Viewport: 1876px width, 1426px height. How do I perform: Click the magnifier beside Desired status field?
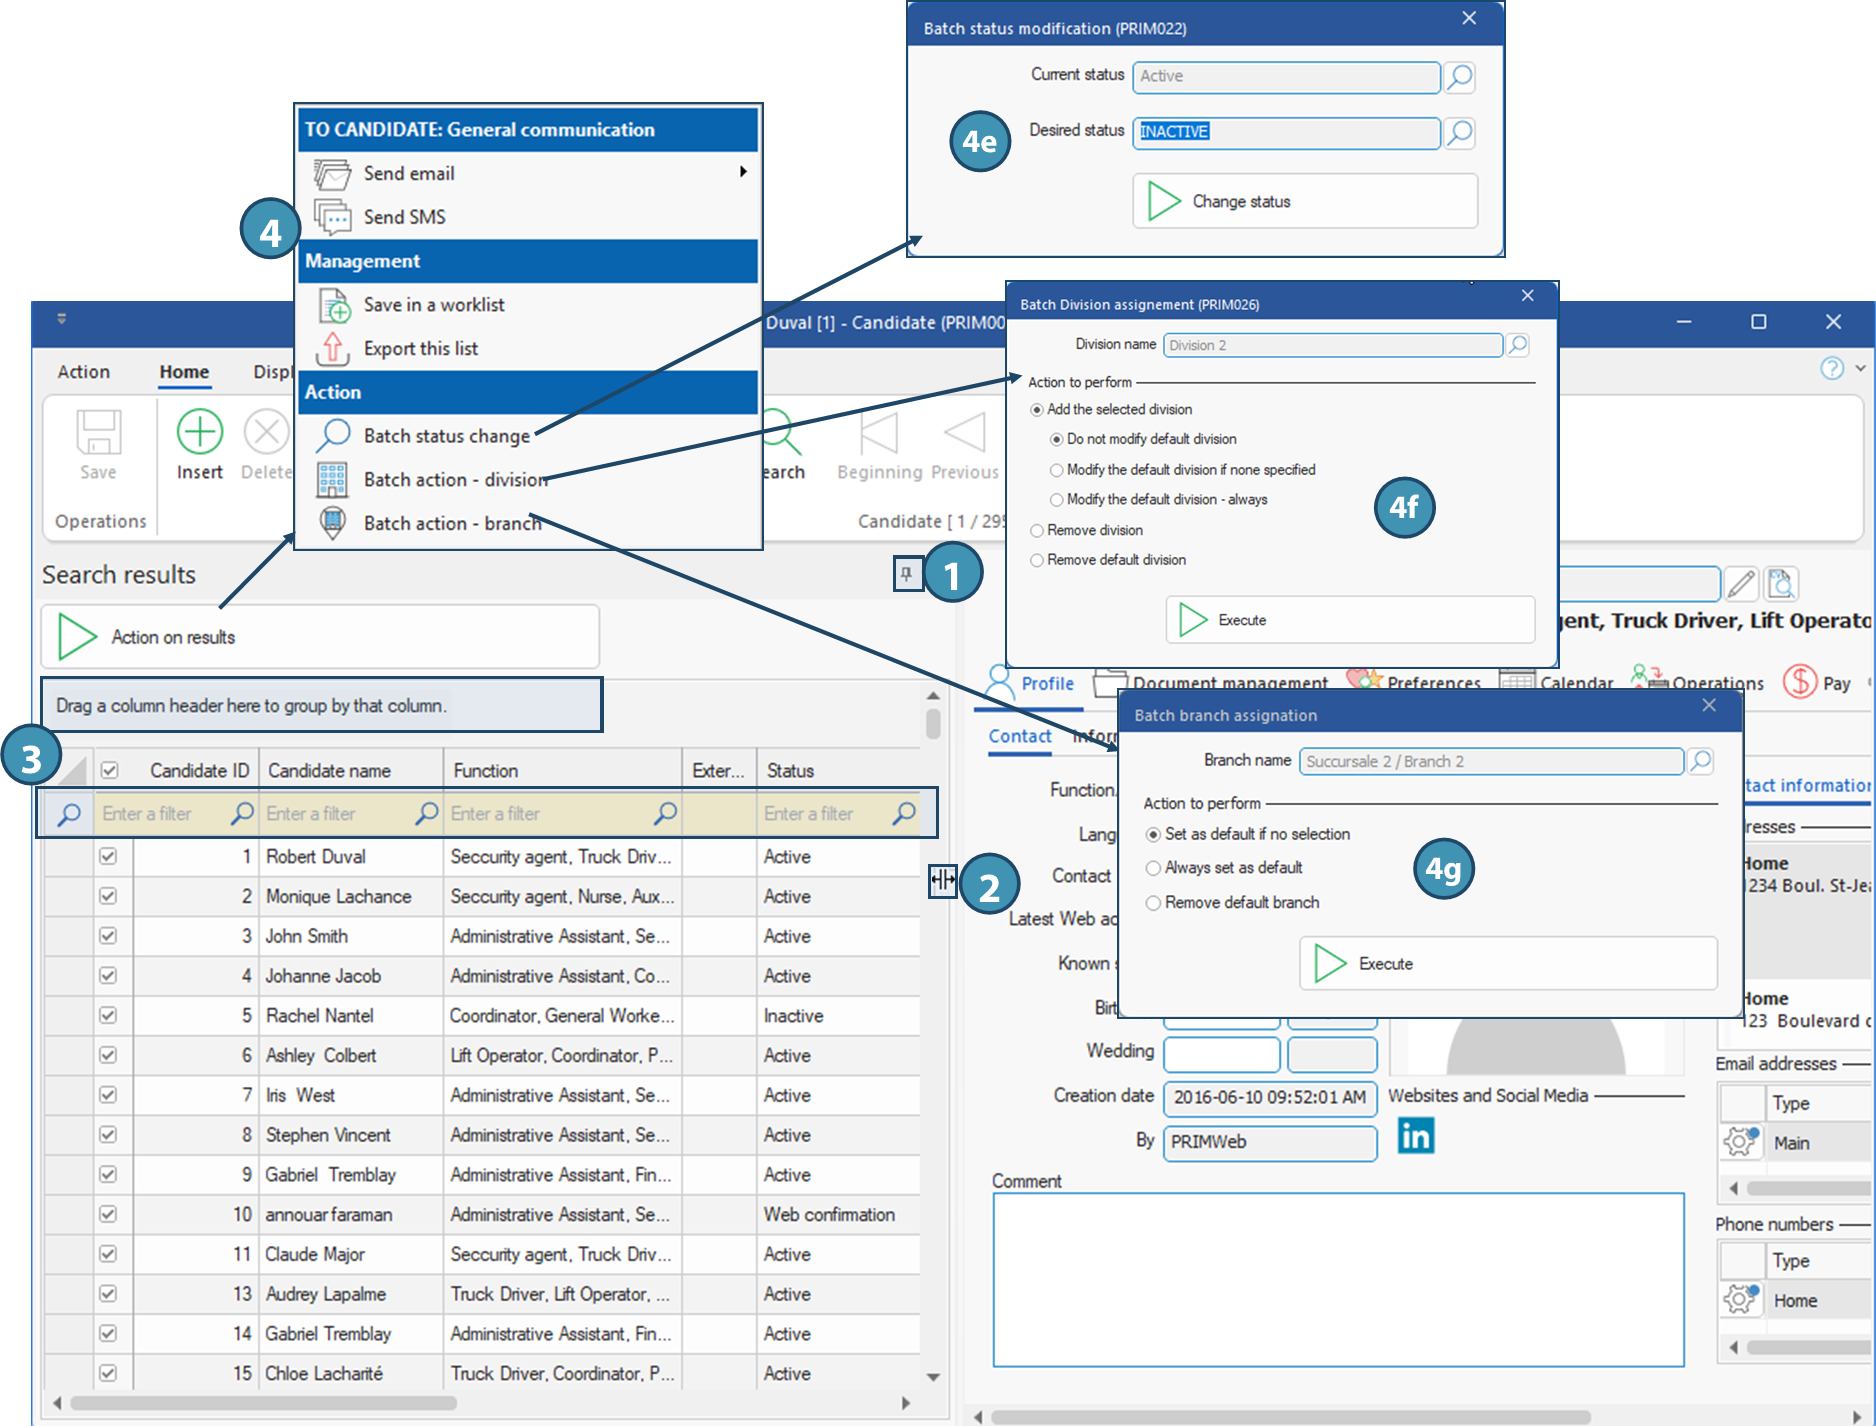pyautogui.click(x=1460, y=132)
